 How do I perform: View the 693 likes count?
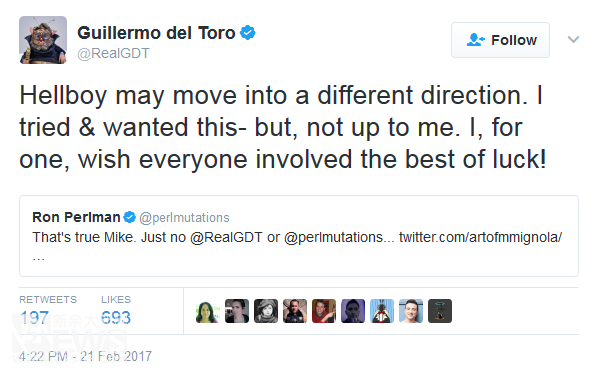pos(116,318)
